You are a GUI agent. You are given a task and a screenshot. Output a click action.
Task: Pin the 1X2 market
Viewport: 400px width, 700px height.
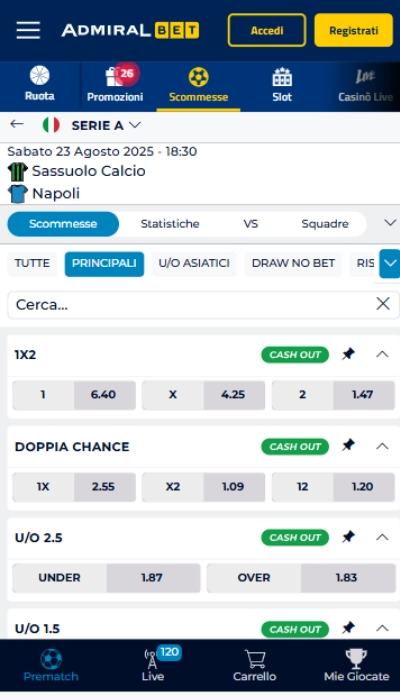pyautogui.click(x=348, y=354)
